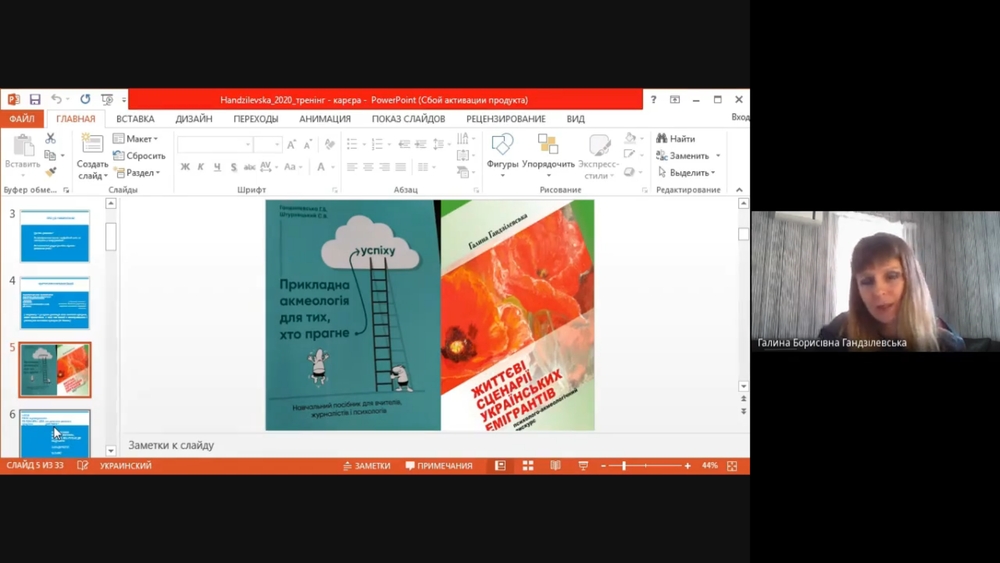1000x563 pixels.
Task: Click the Create slide (Создать слайд) icon
Action: (x=92, y=145)
